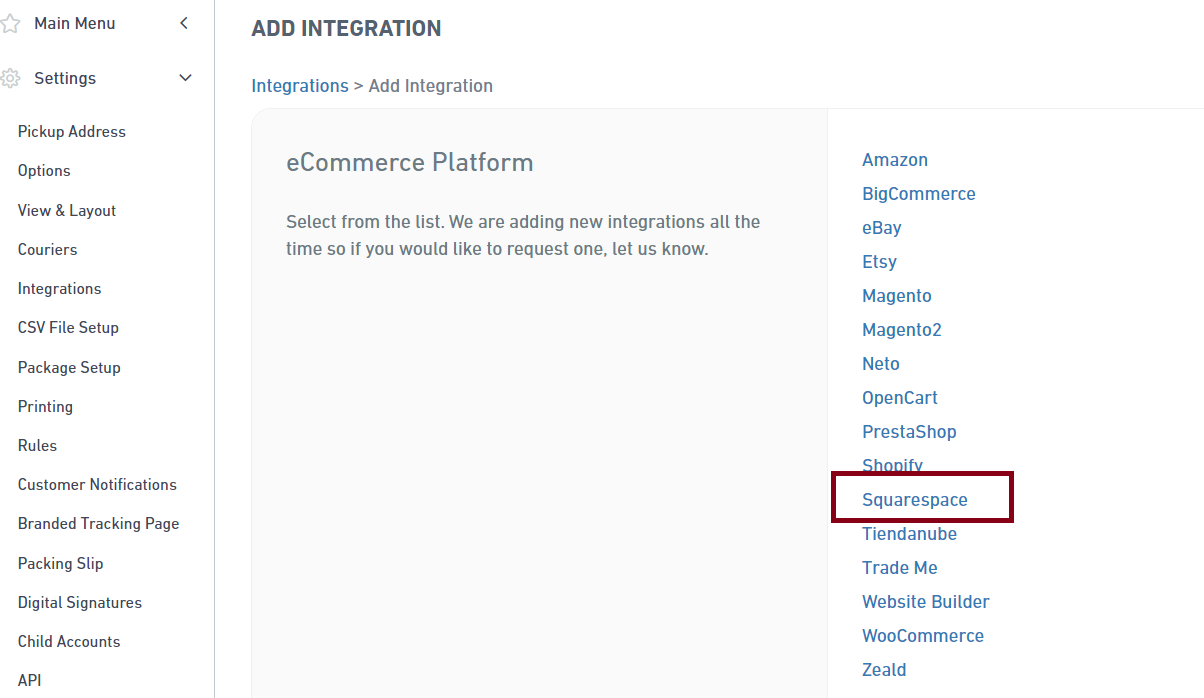Click the ADD INTEGRATION page title
The width and height of the screenshot is (1204, 698).
tap(346, 29)
